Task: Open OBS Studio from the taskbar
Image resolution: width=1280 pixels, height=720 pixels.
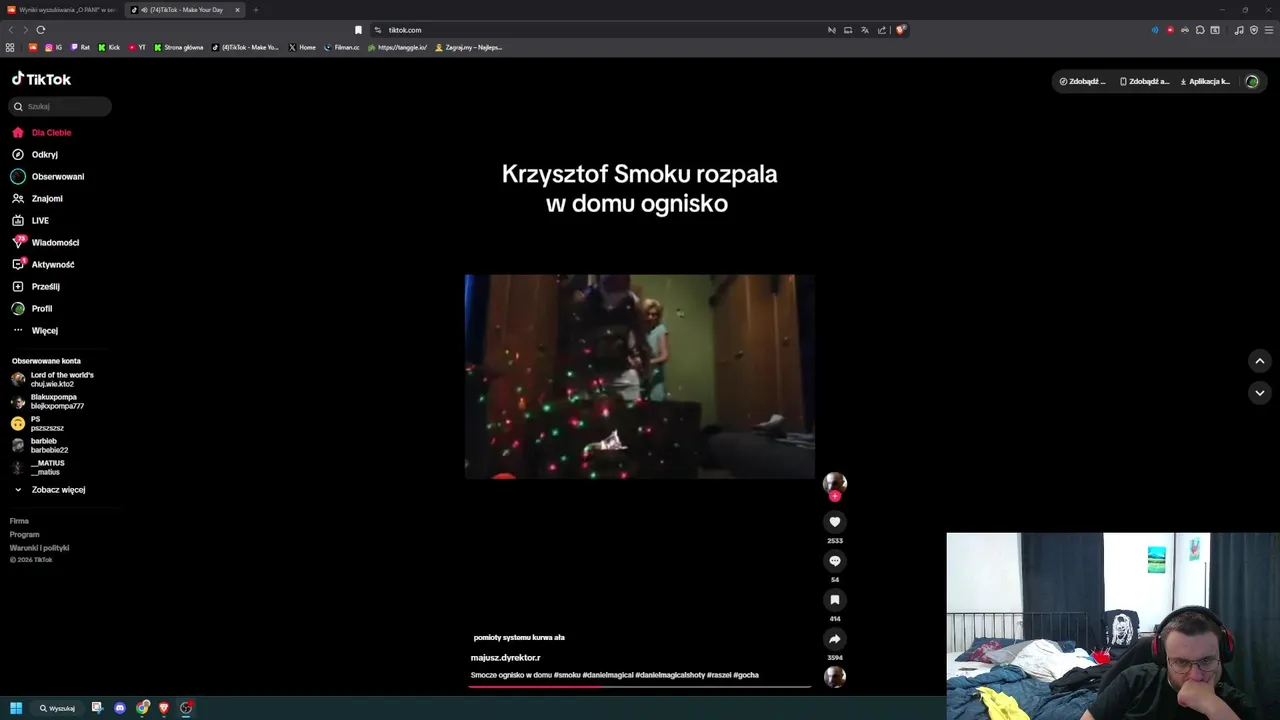Action: 186,708
